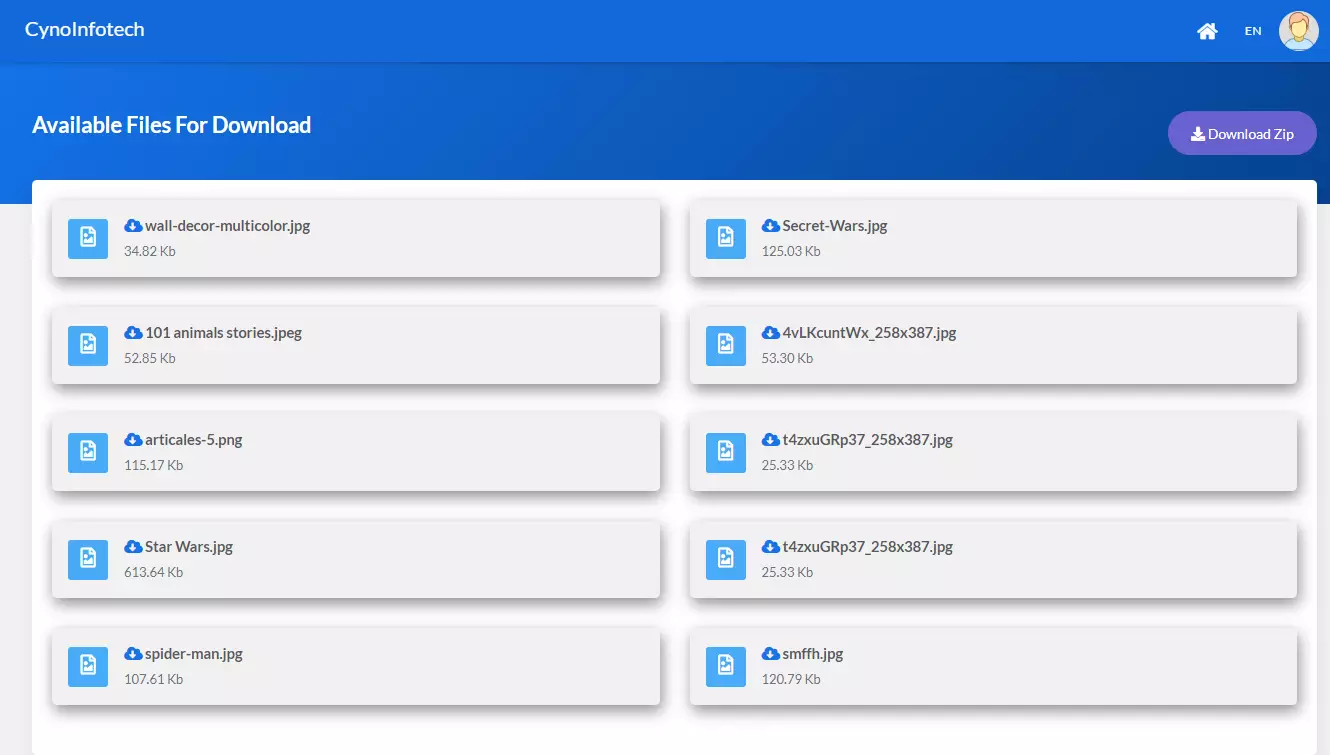Open the user avatar profile menu

click(1298, 31)
